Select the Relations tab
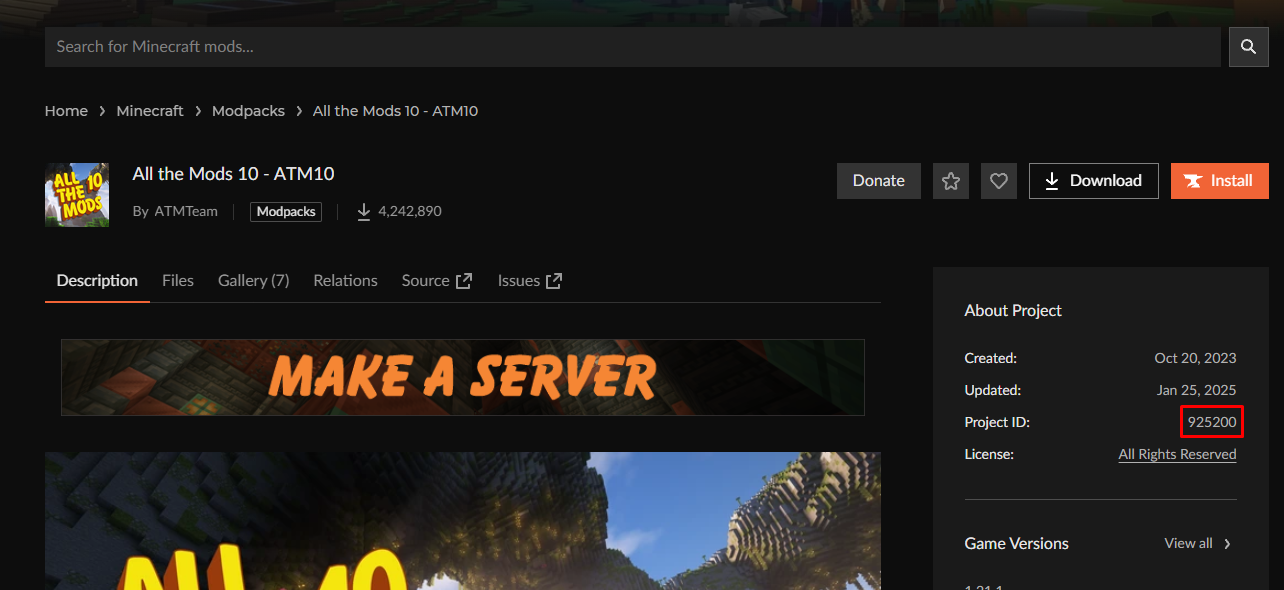The image size is (1284, 590). tap(345, 281)
